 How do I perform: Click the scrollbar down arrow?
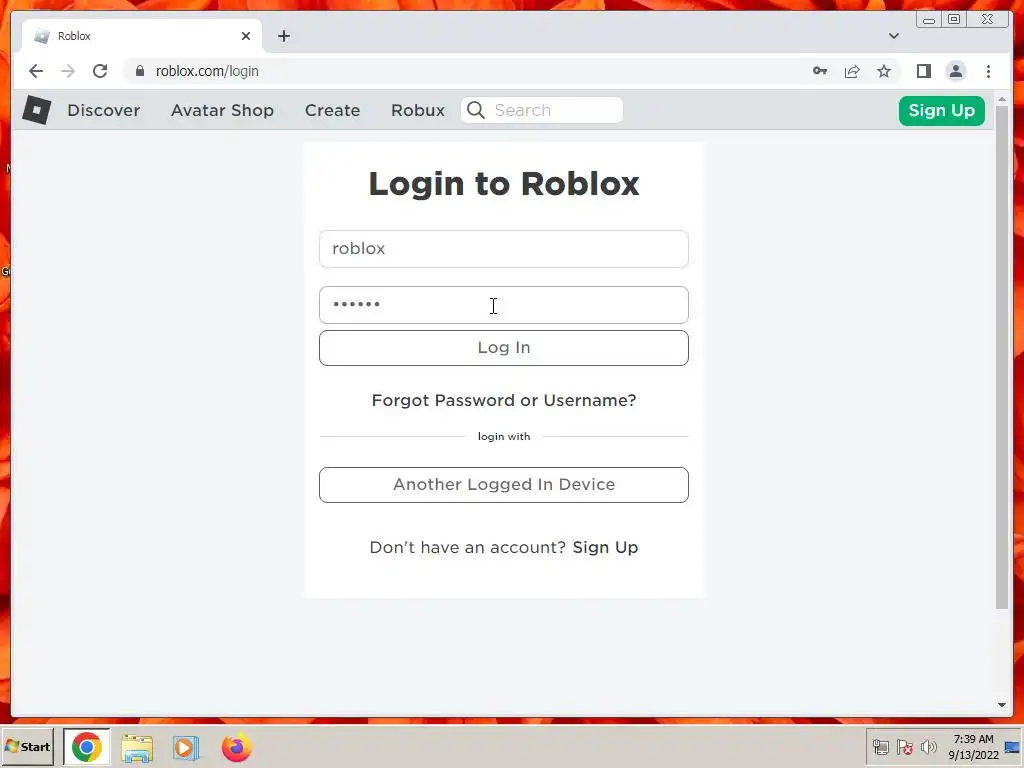click(1002, 705)
